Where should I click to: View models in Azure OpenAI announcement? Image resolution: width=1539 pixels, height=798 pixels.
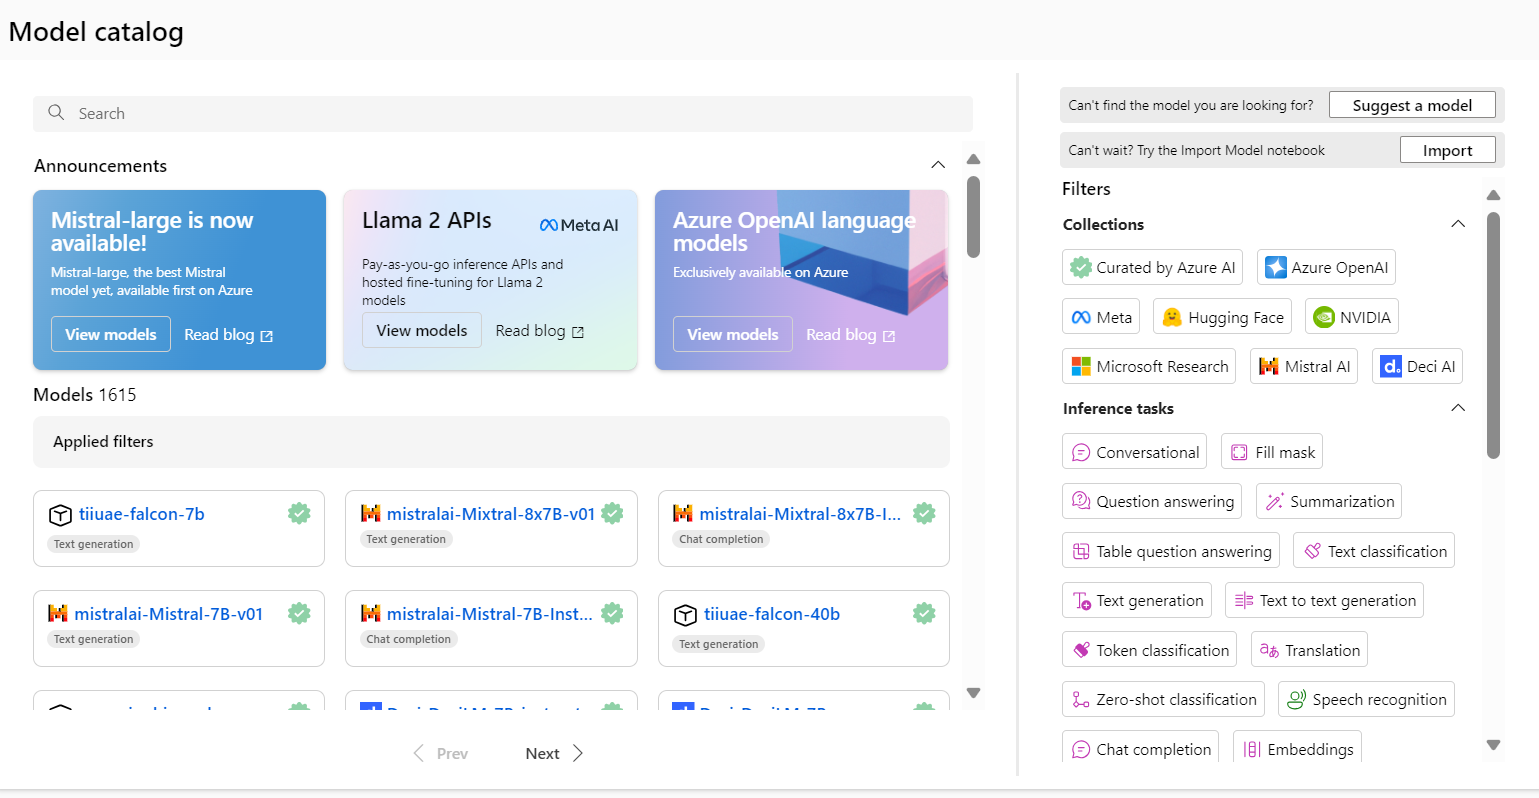click(x=733, y=334)
